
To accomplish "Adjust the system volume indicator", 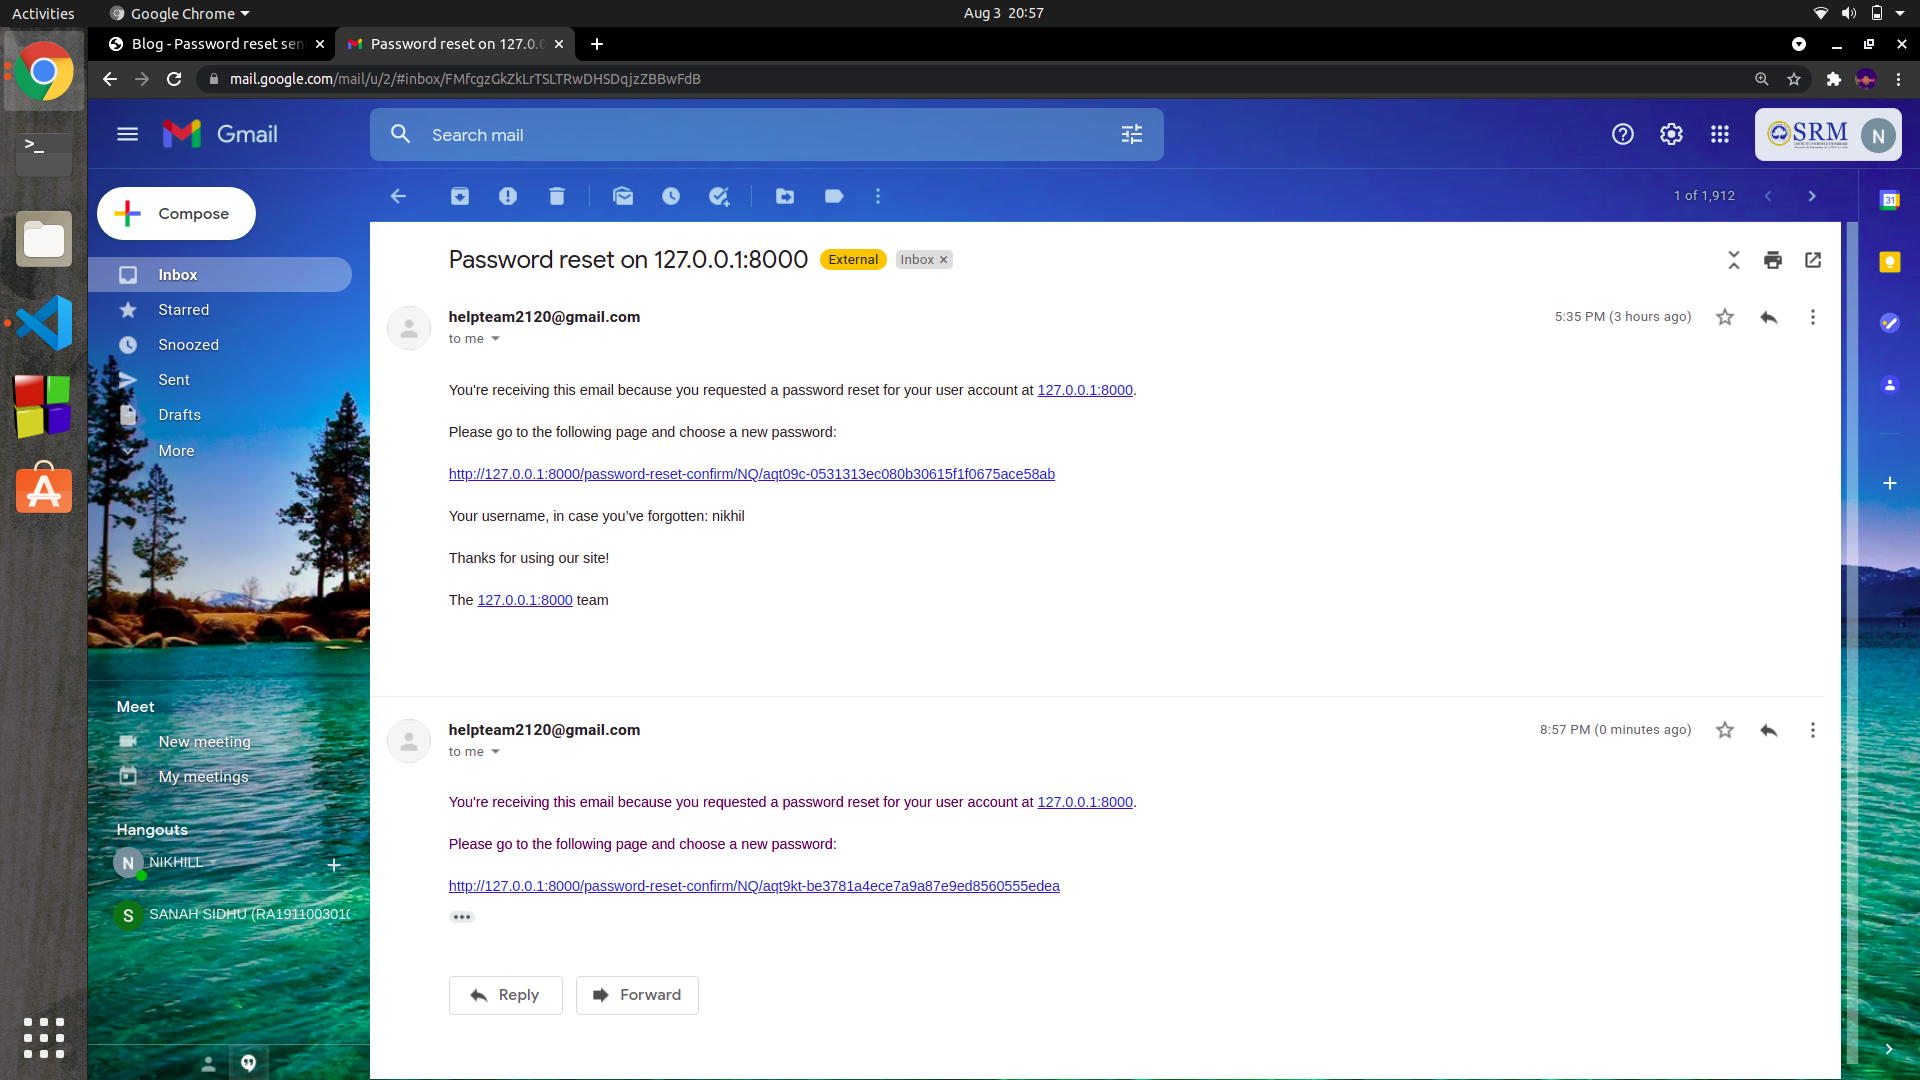I will tap(1848, 13).
